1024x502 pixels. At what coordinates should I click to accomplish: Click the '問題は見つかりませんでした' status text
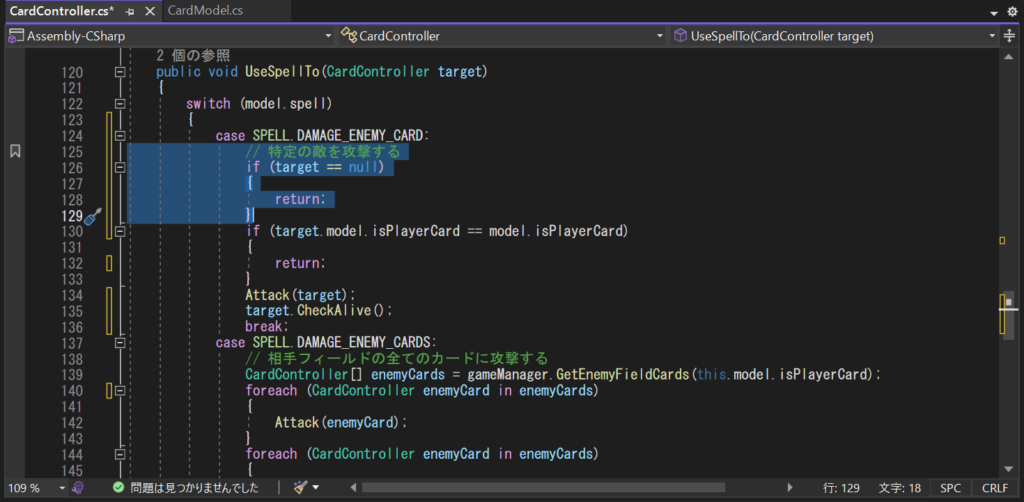[x=194, y=488]
